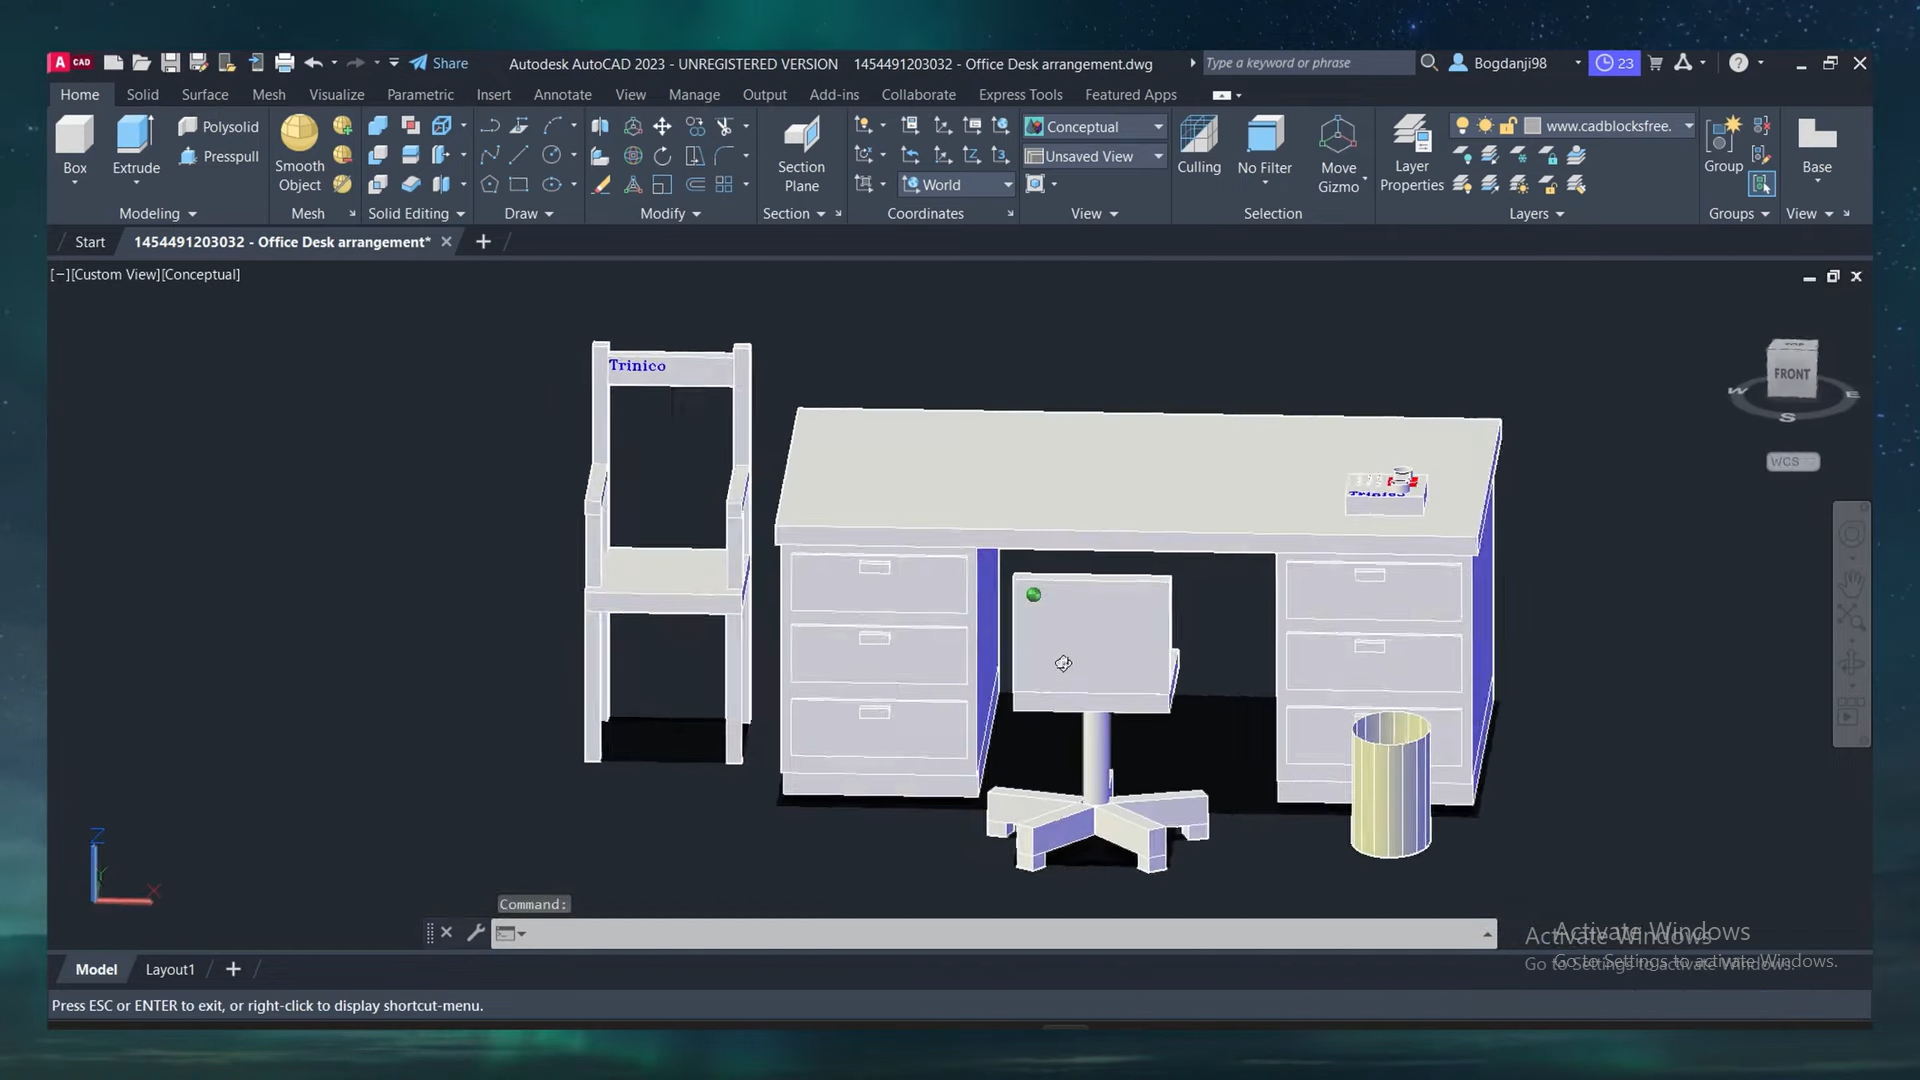Switch to the Layout1 tab

pos(170,969)
